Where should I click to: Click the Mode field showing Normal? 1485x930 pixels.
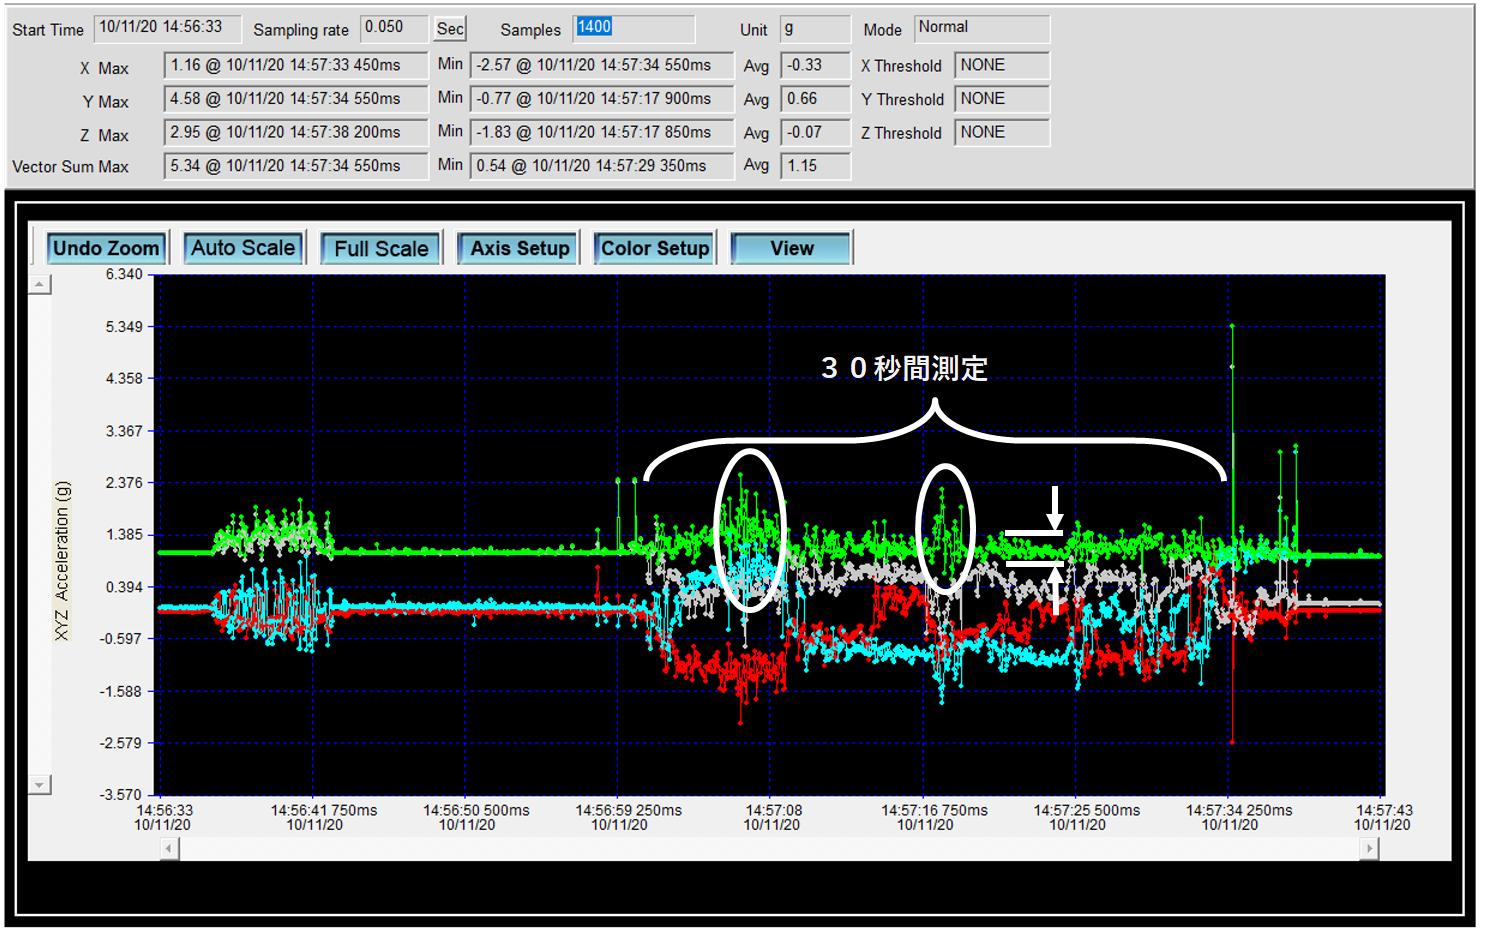[982, 29]
